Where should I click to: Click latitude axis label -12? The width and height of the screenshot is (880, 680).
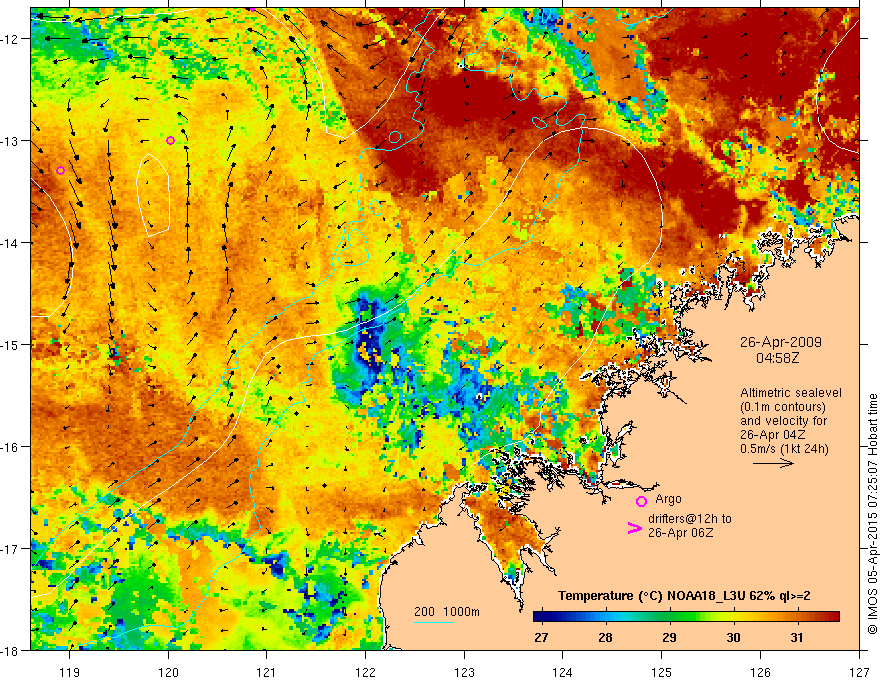point(11,39)
